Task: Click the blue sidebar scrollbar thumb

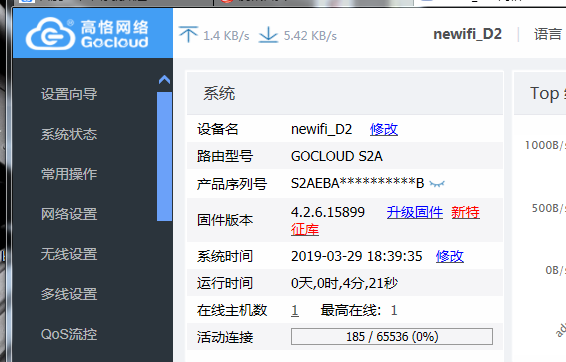Action: coord(164,156)
